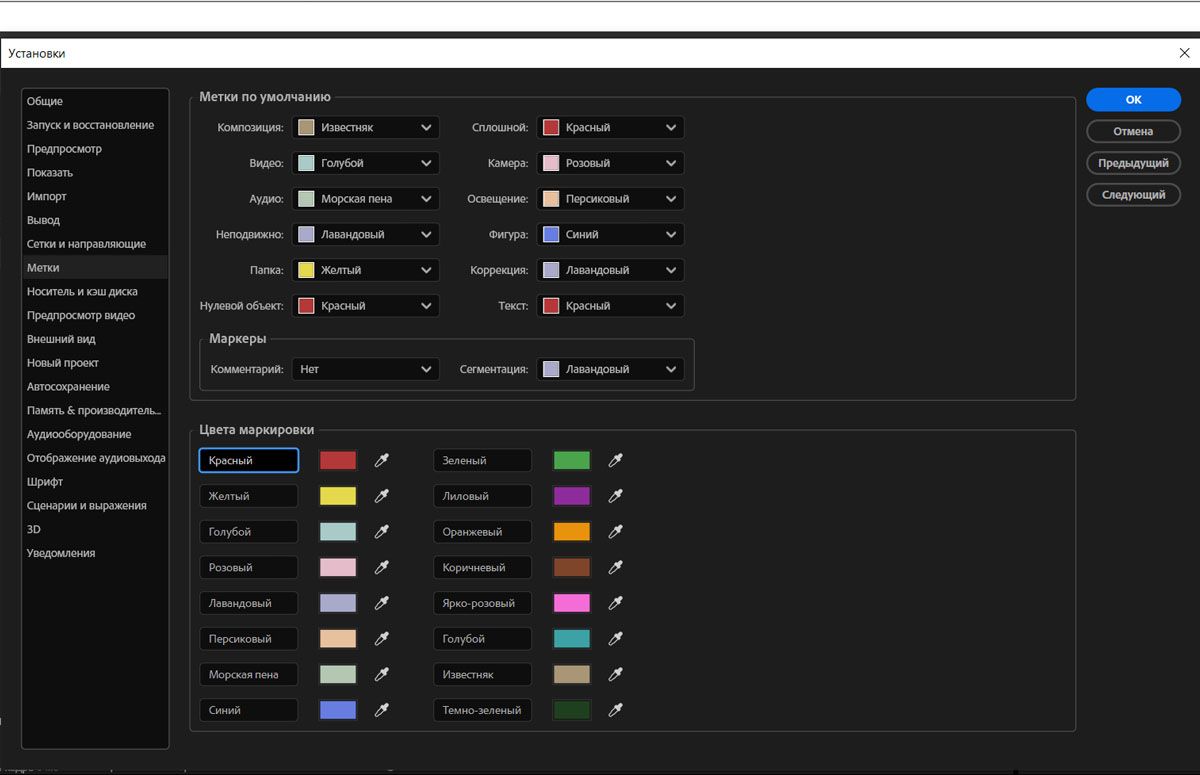Select Носитель и кэш диска in the sidebar
The width and height of the screenshot is (1200, 775).
(95, 292)
